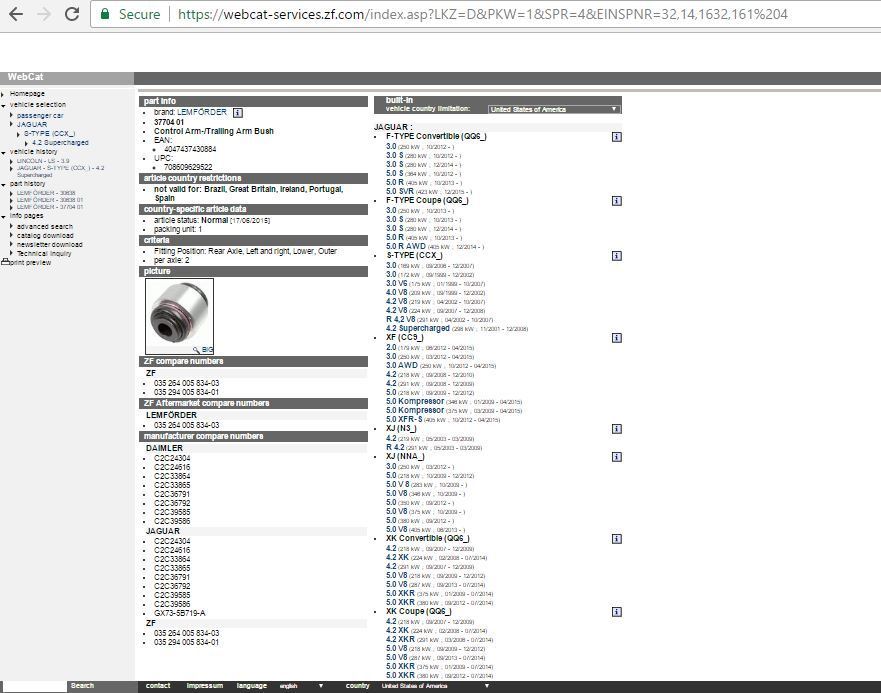Image resolution: width=881 pixels, height=693 pixels.
Task: Open info icon for F-TYPE Convertible (QQ6_)
Action: point(617,137)
